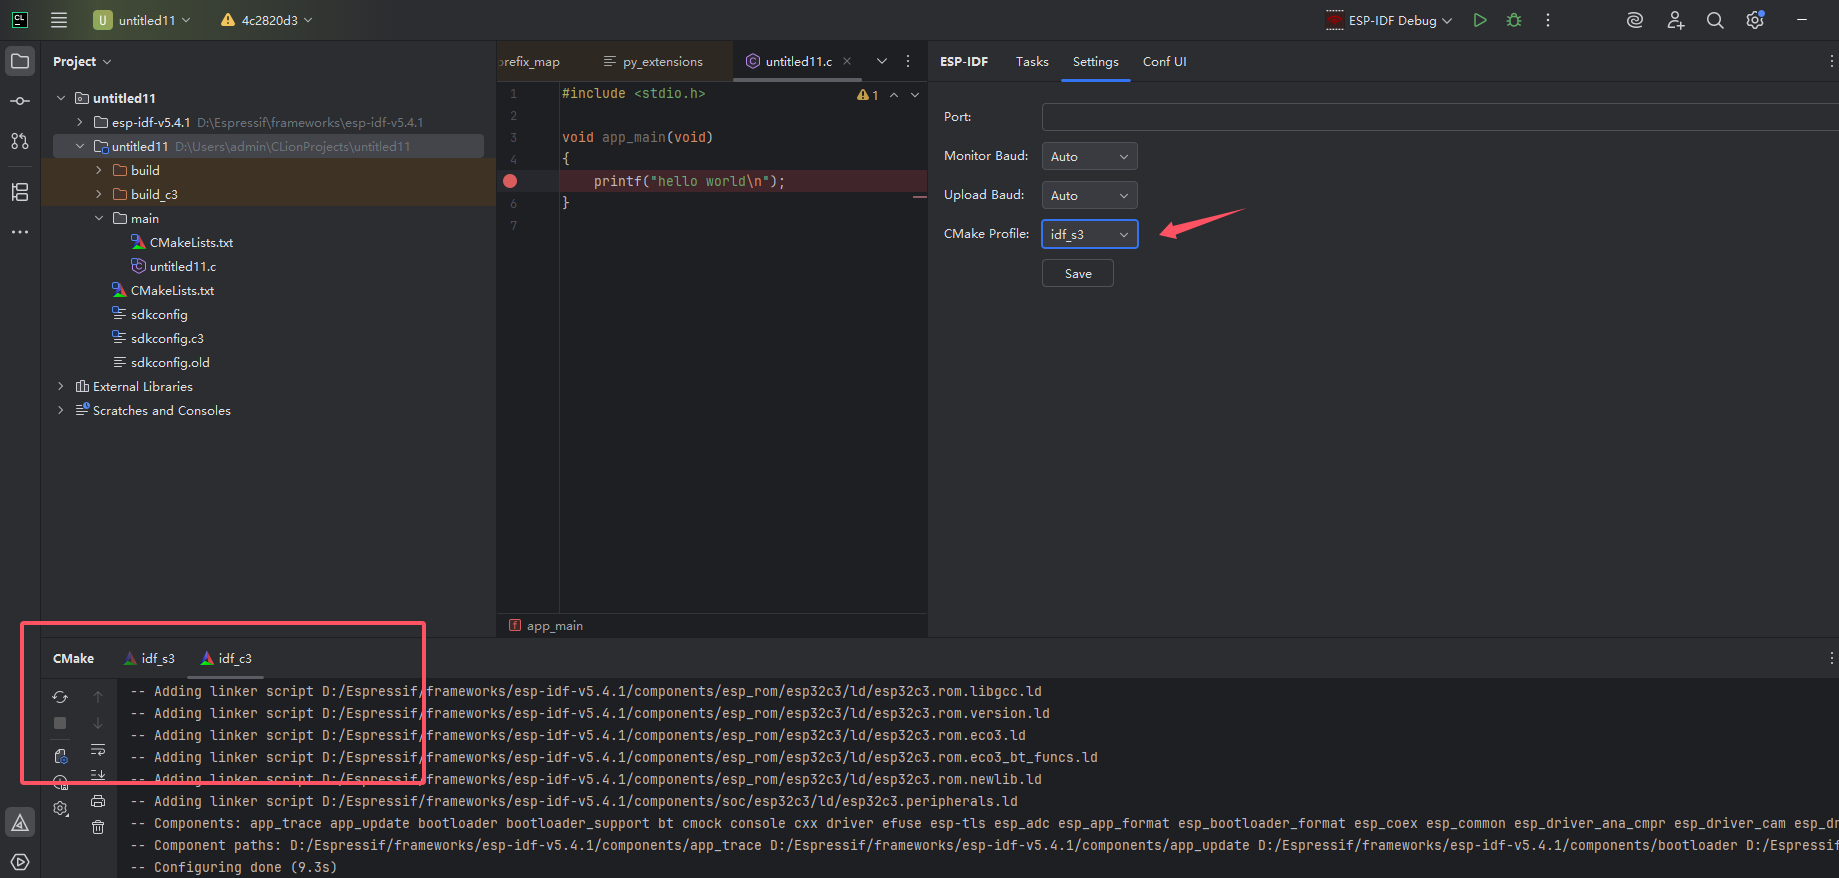Expand Scratches and Consoles node
Image resolution: width=1839 pixels, height=878 pixels.
pos(61,410)
